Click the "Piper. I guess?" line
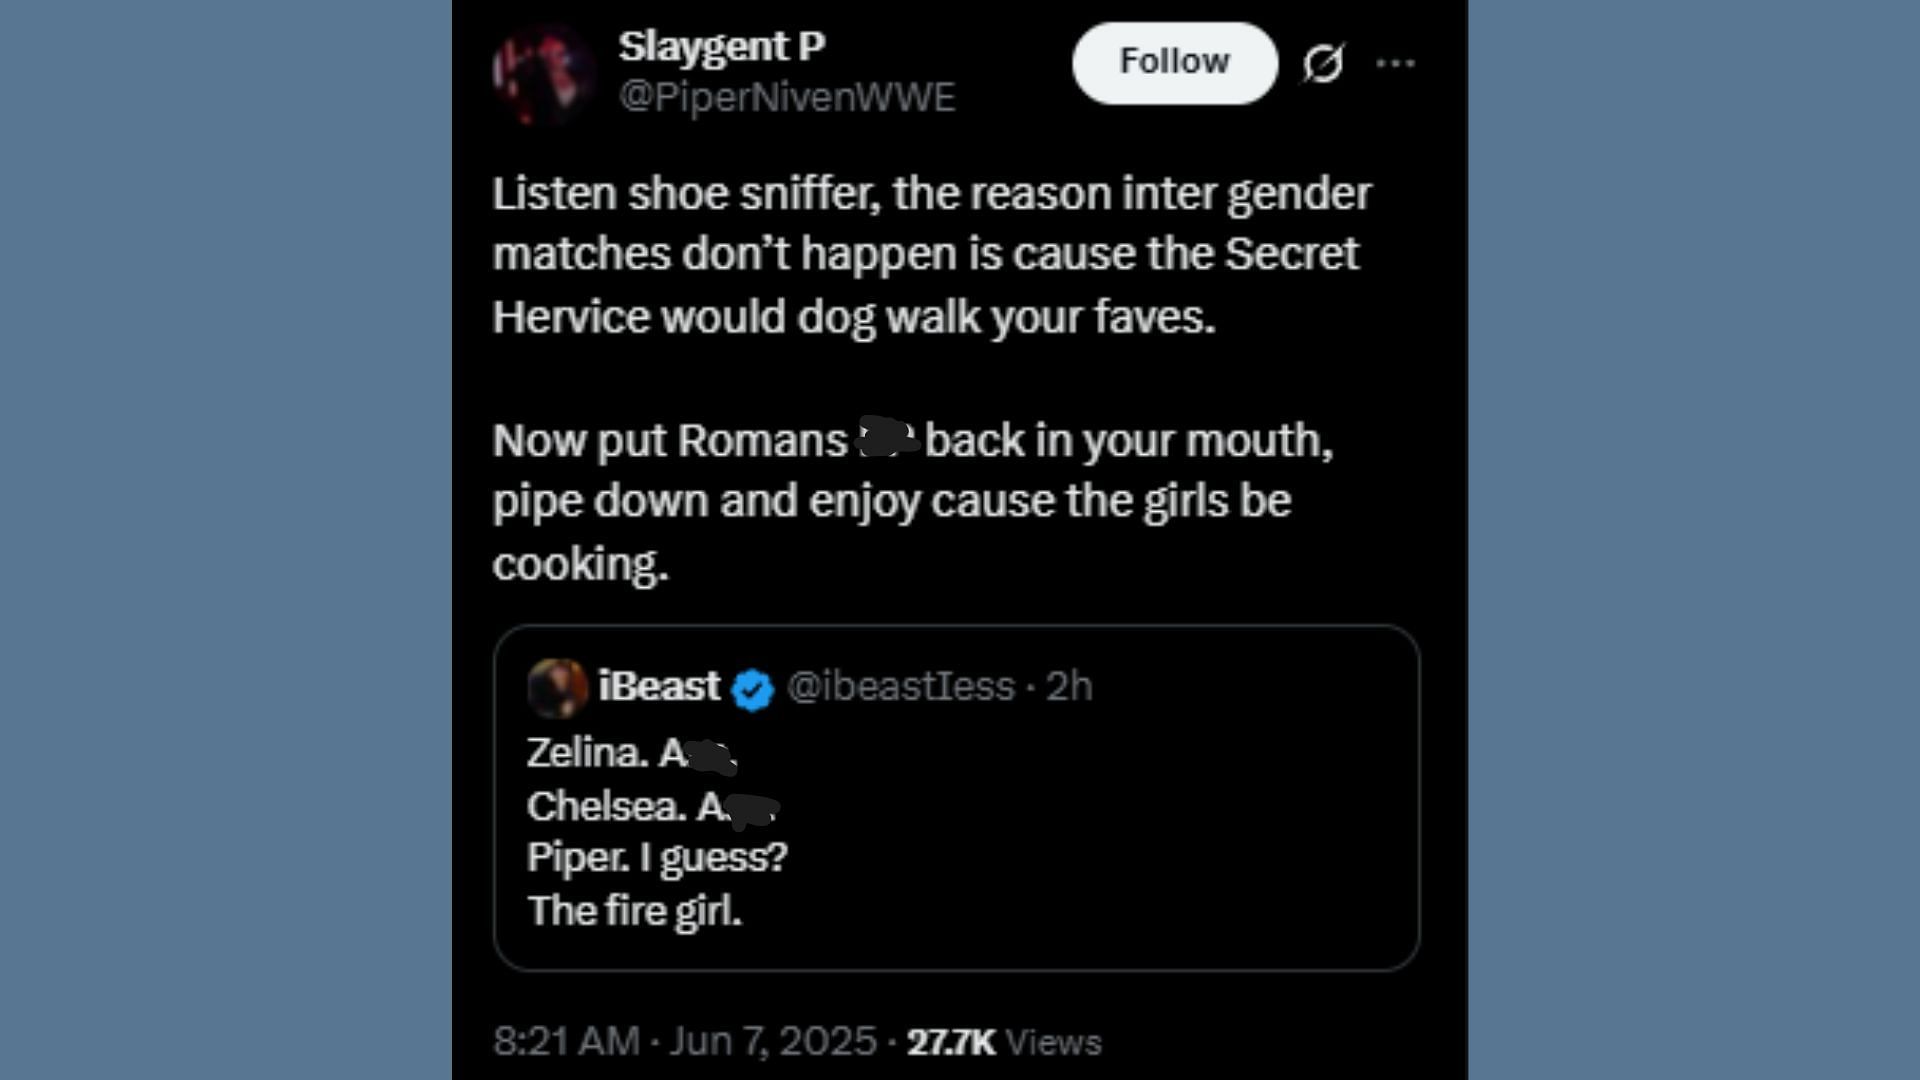1920x1080 pixels. pos(657,857)
